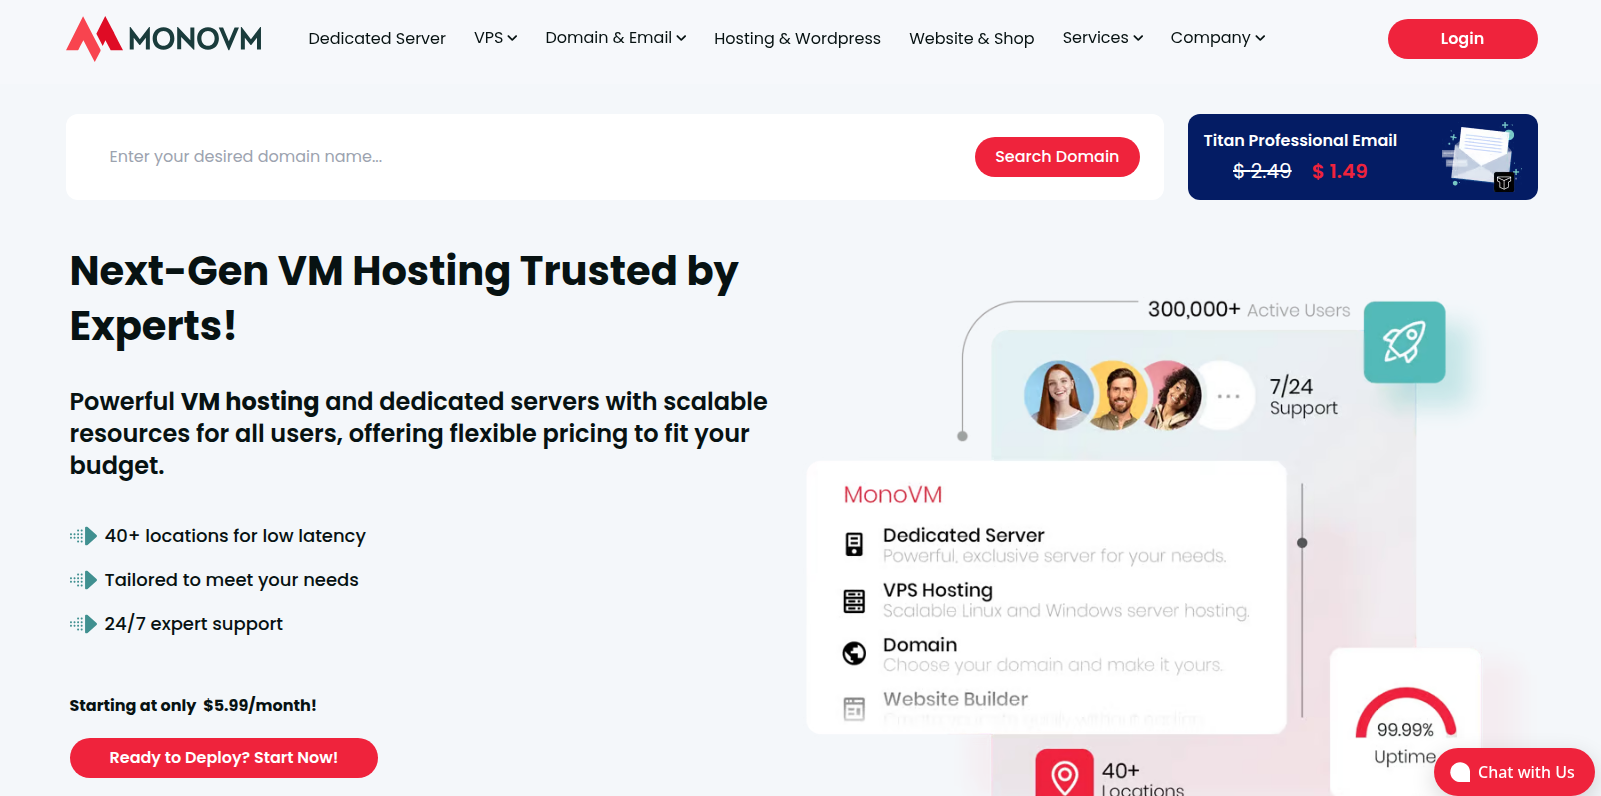Open the Chat with Us widget
Image resolution: width=1601 pixels, height=796 pixels.
point(1513,772)
